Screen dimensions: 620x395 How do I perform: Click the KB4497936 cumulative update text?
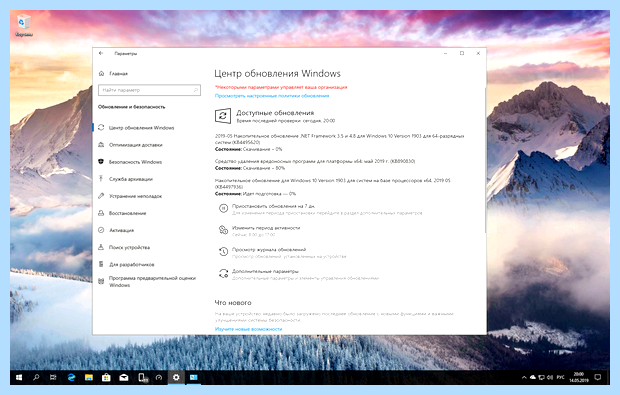click(x=333, y=183)
